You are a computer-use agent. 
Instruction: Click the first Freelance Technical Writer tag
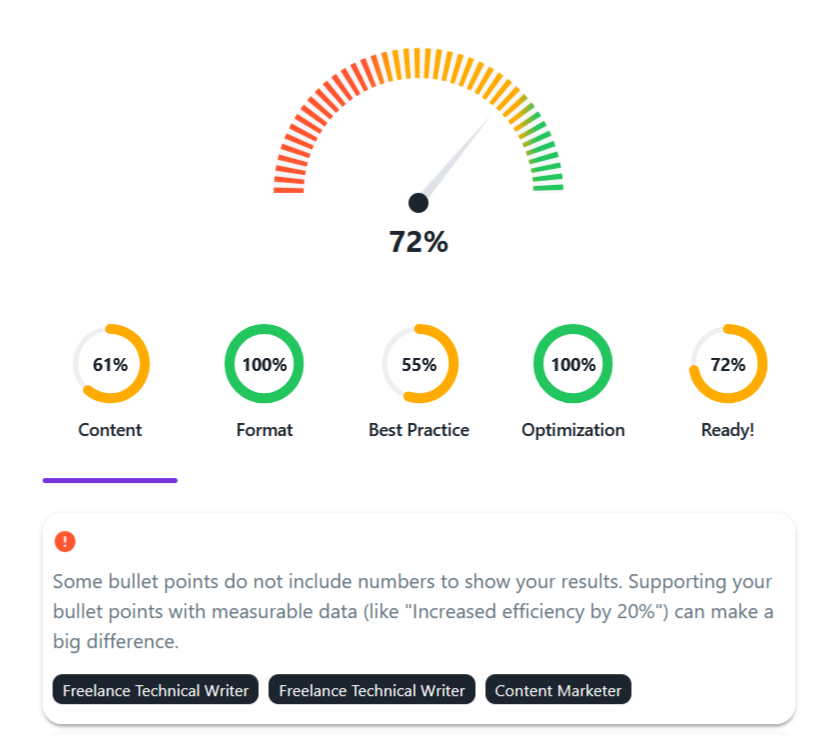pyautogui.click(x=155, y=690)
